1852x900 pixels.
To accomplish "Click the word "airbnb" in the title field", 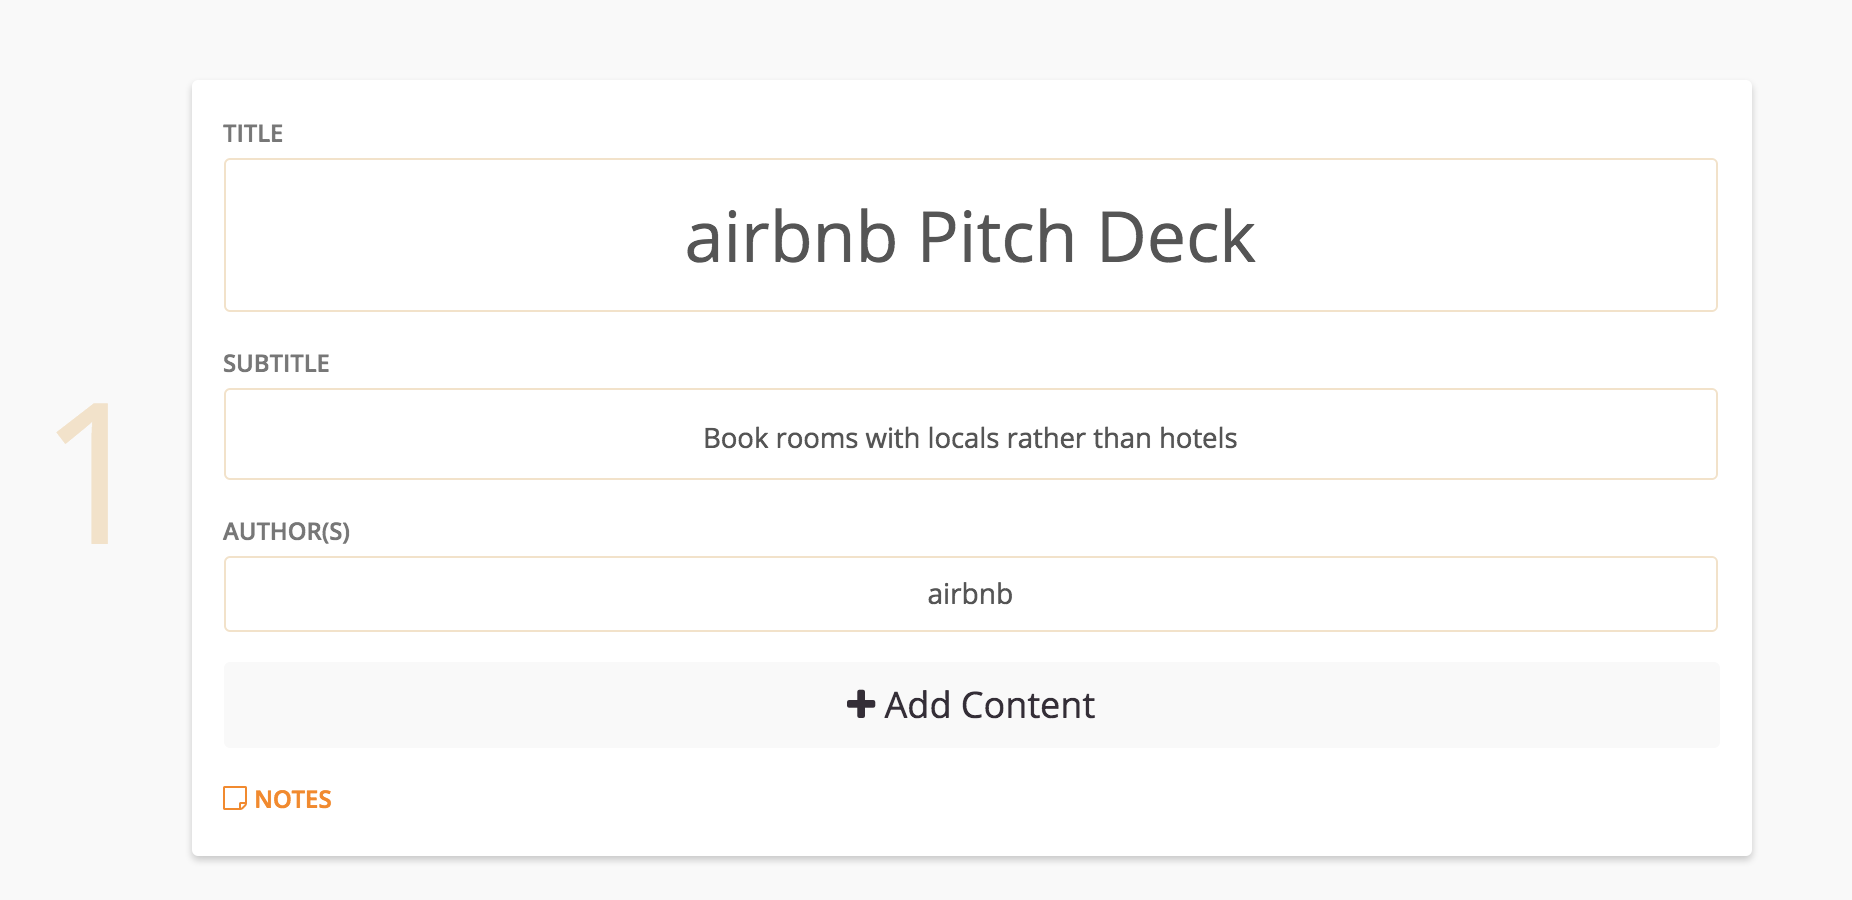I will pos(791,237).
